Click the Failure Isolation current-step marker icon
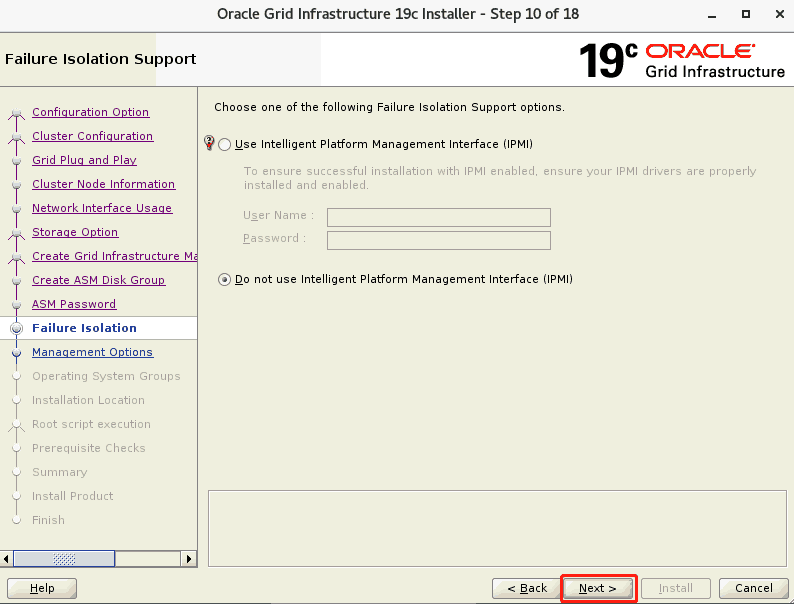Image resolution: width=794 pixels, height=604 pixels. coord(17,329)
